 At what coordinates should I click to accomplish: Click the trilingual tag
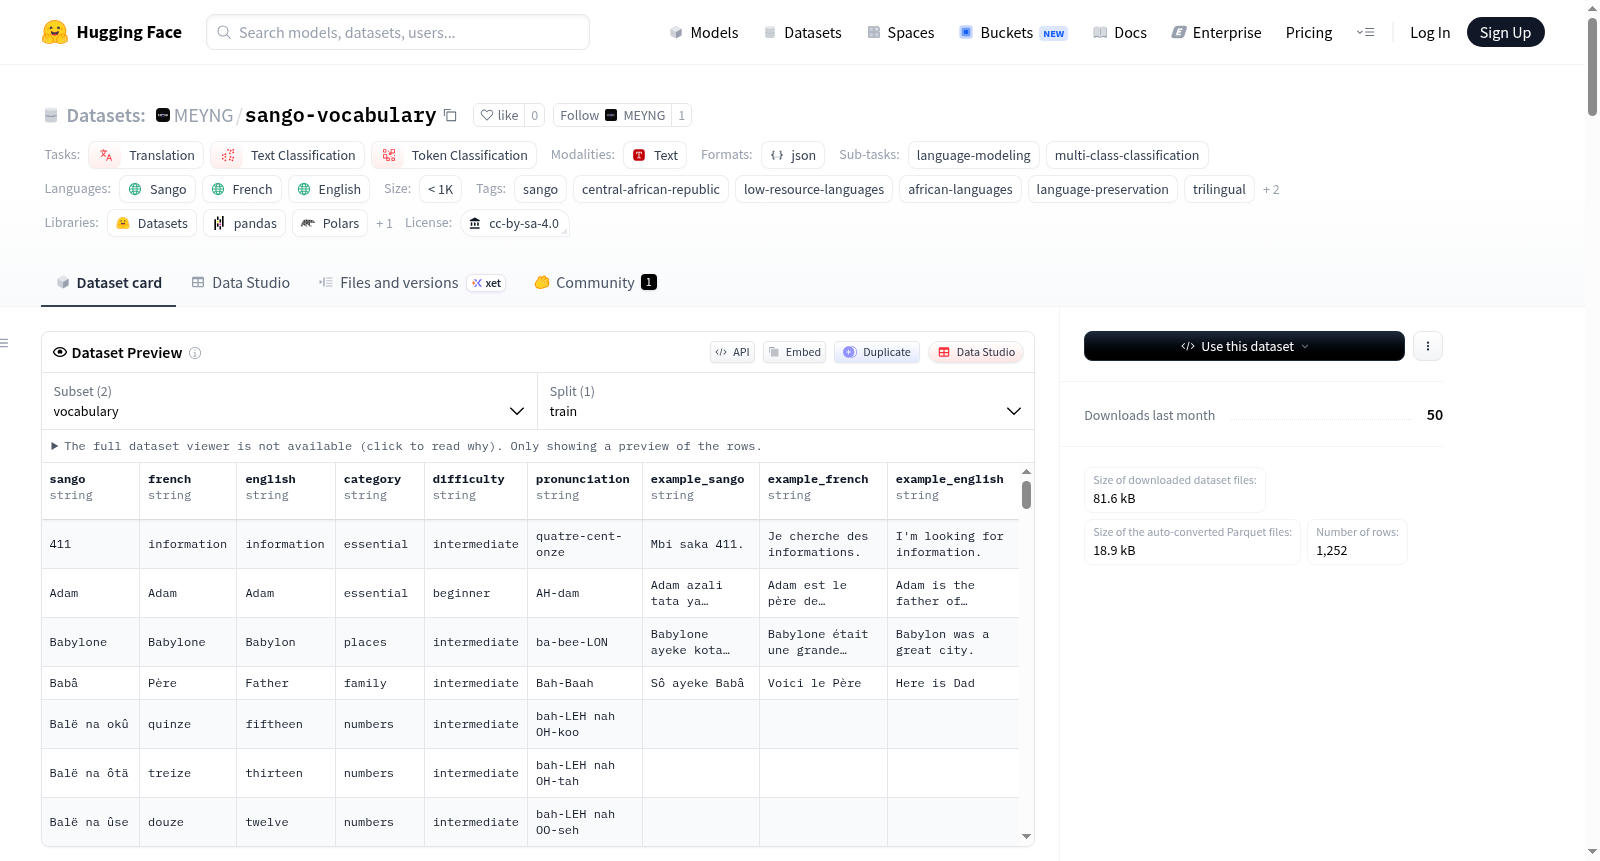[1219, 189]
